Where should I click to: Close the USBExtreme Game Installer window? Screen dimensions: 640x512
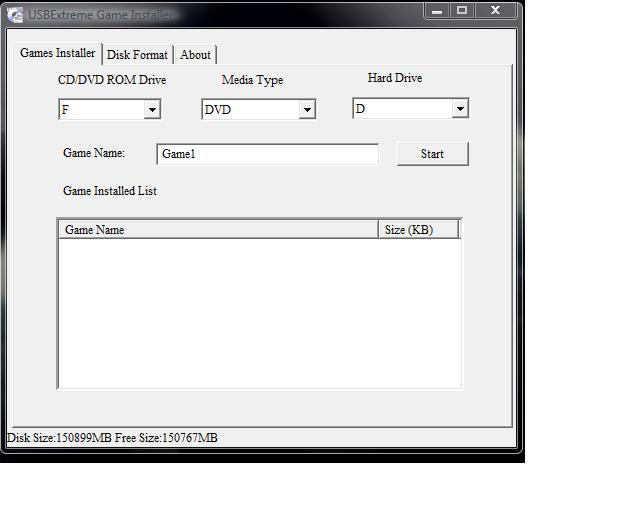[496, 11]
